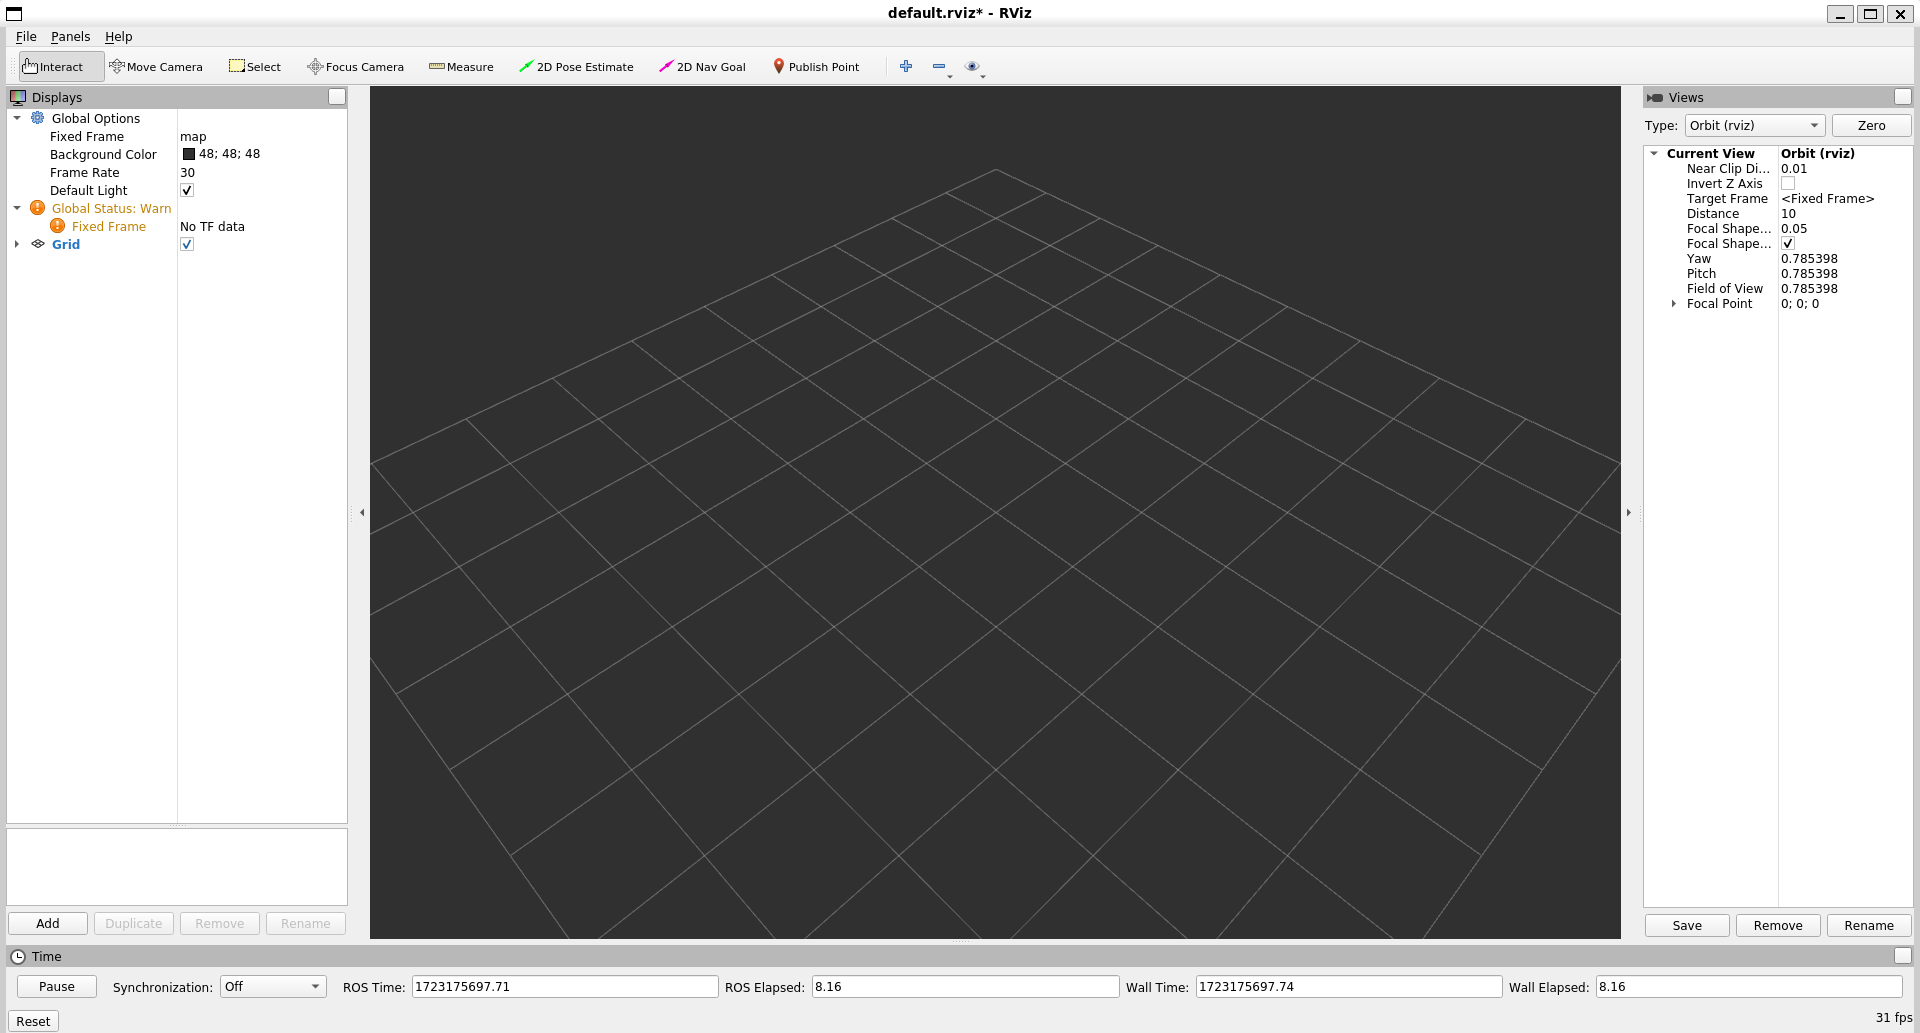Choose the Select tool
This screenshot has height=1033, width=1920.
click(255, 67)
